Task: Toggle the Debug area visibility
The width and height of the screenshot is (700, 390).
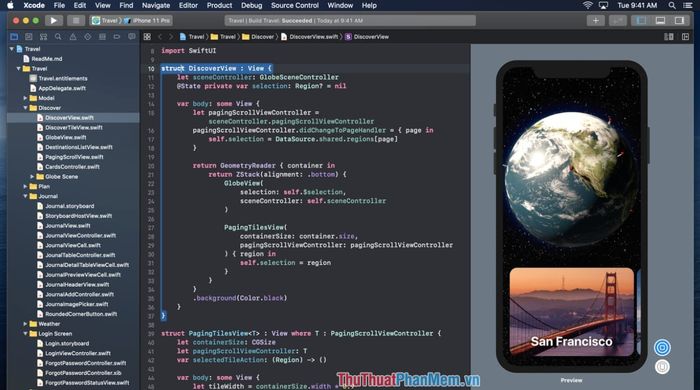Action: point(660,21)
